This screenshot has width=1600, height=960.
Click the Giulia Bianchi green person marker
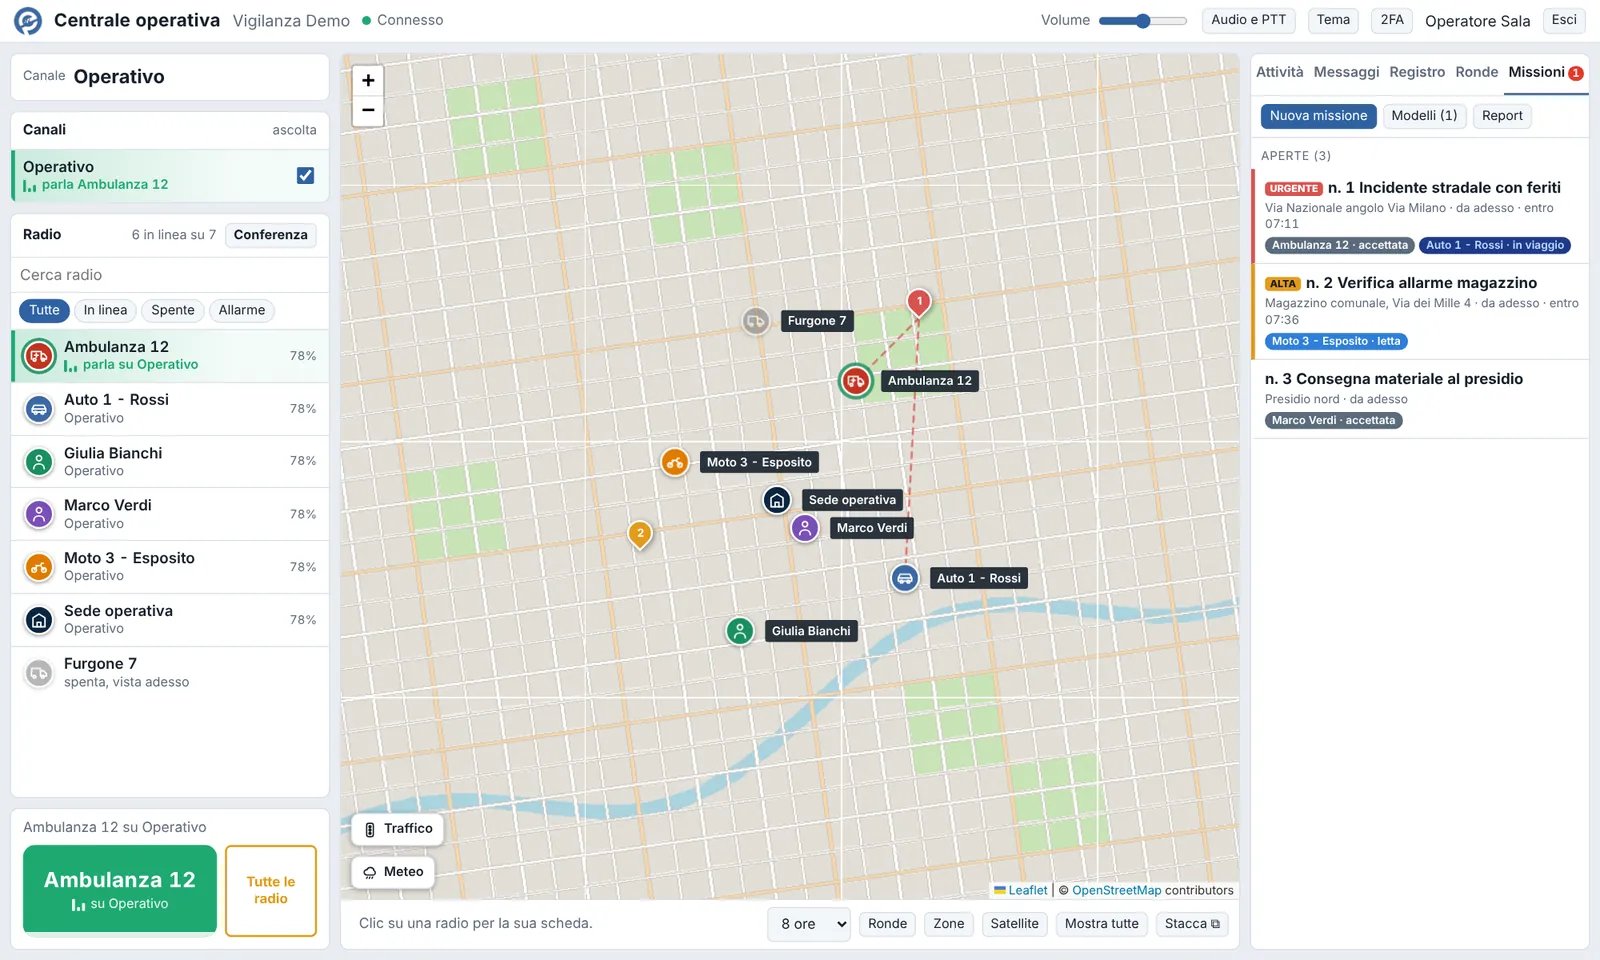pos(739,631)
